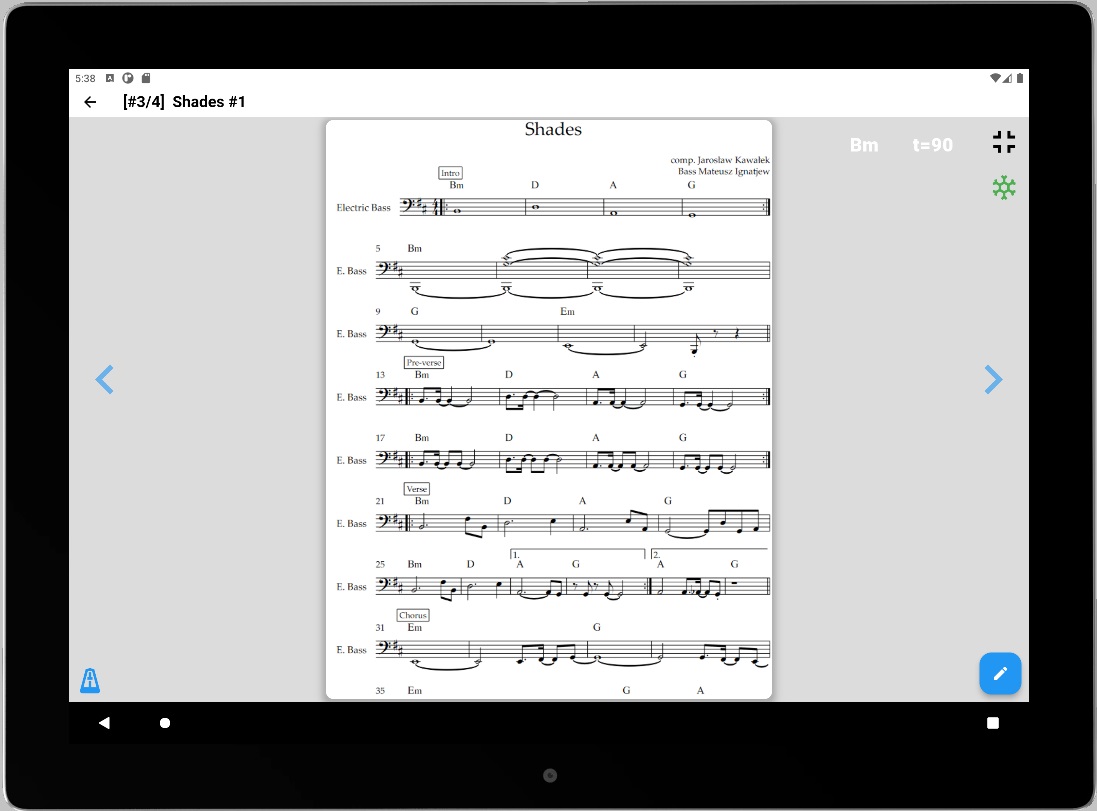Tap the t=90 tempo indicator
The height and width of the screenshot is (811, 1097).
click(933, 145)
